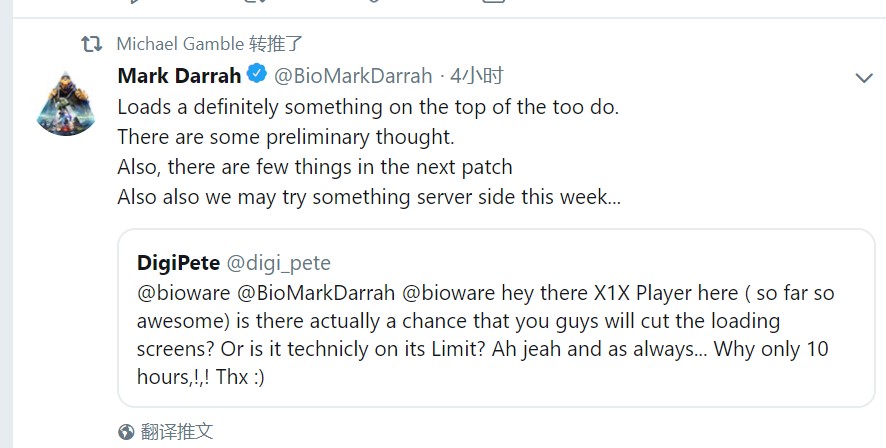Click quoted tweet's final "hours,!,! Thx :)" line

tap(200, 379)
